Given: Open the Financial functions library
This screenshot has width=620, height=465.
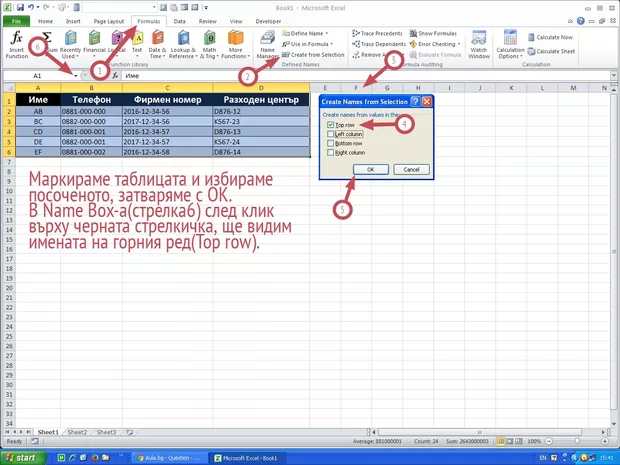Looking at the screenshot, I should (94, 44).
